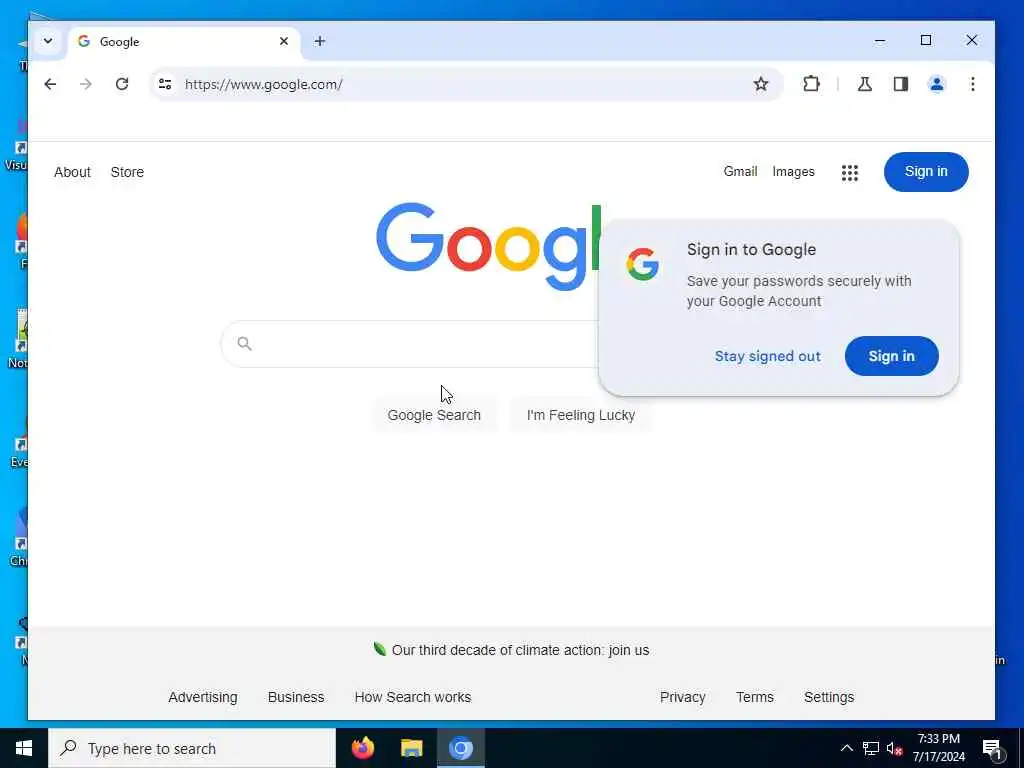Screen dimensions: 1024x768
Task: Launch Firefox from the taskbar
Action: pyautogui.click(x=363, y=748)
